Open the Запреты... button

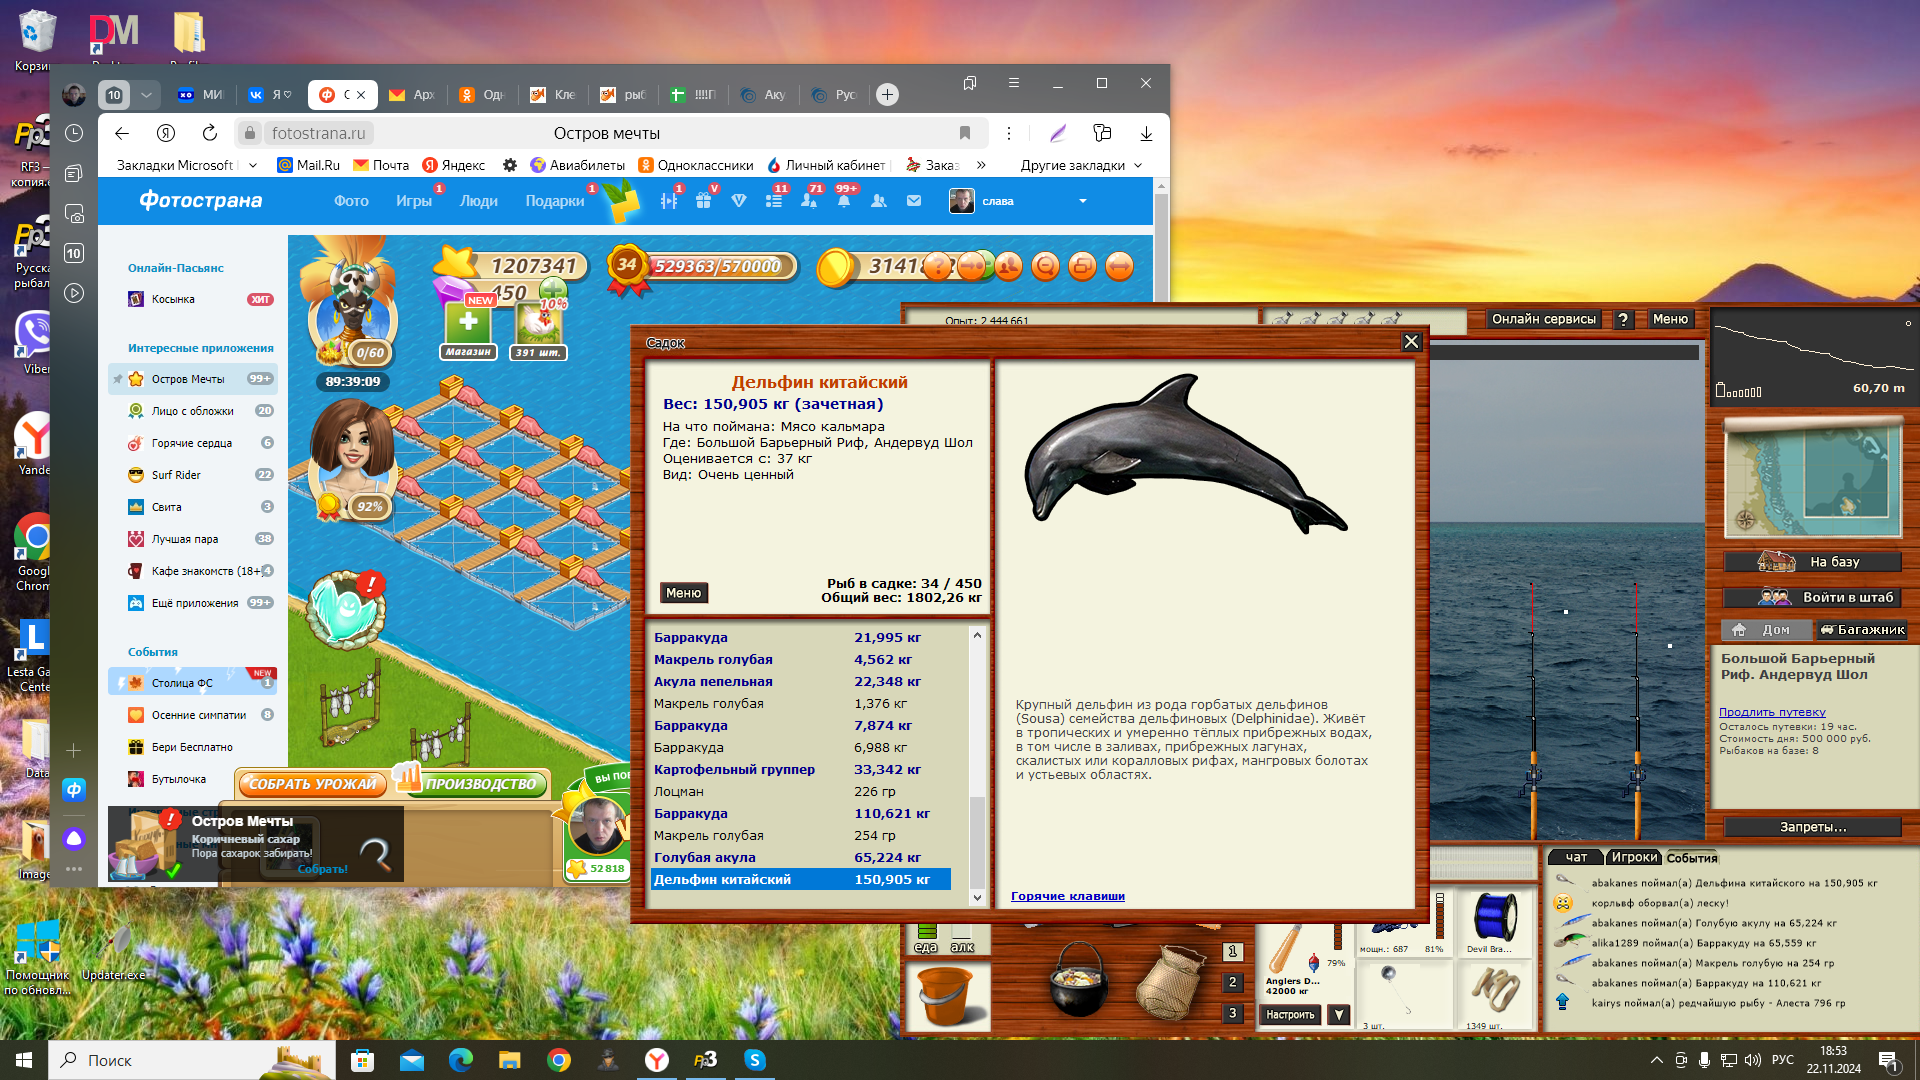[x=1812, y=827]
